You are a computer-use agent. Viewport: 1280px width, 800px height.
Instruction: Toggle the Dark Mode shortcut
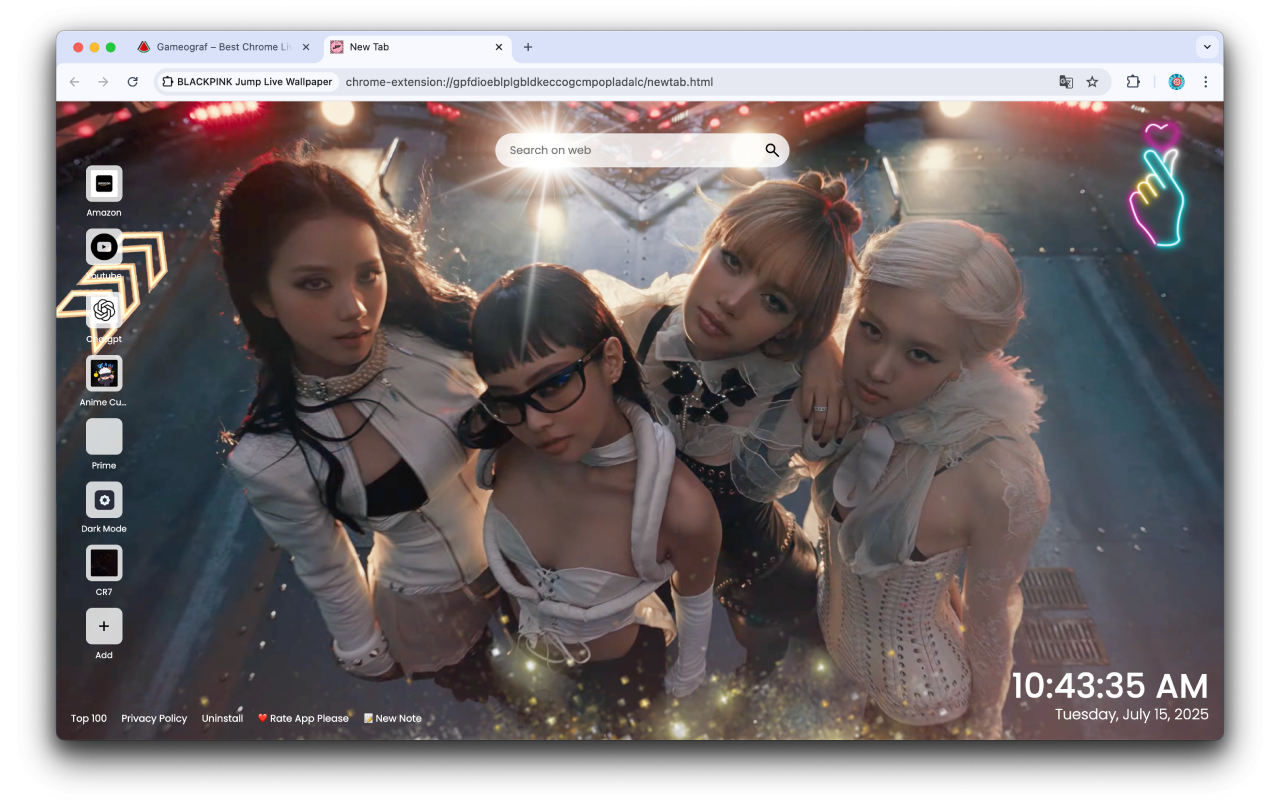pos(104,500)
